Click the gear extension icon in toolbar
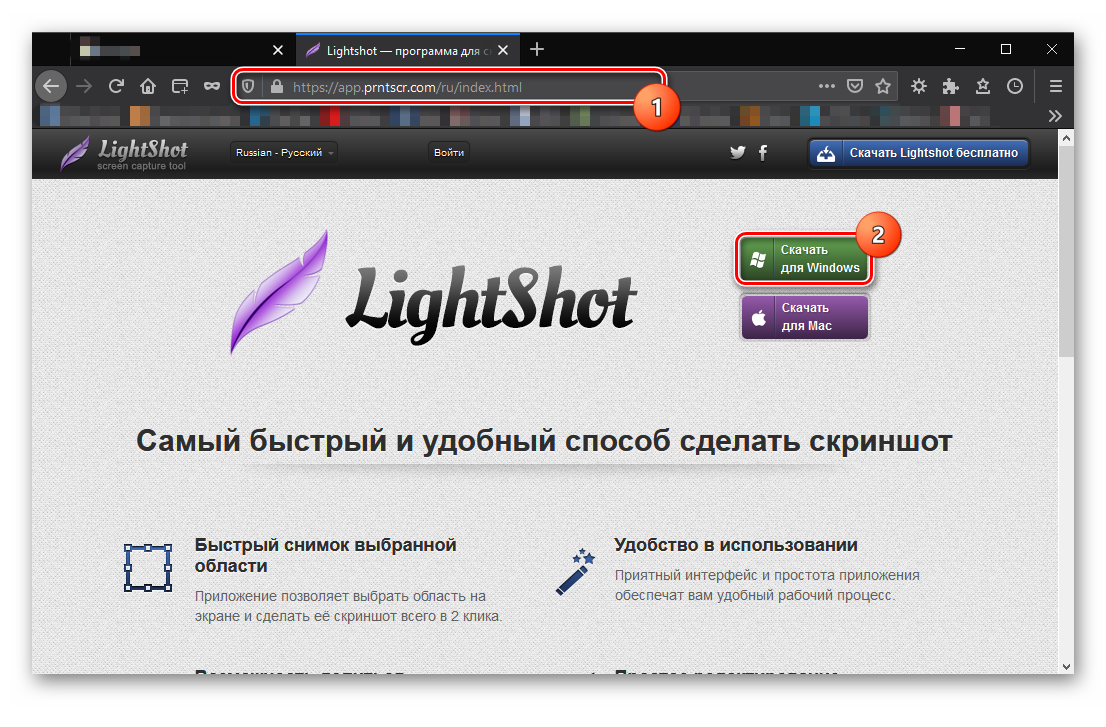 pos(918,86)
